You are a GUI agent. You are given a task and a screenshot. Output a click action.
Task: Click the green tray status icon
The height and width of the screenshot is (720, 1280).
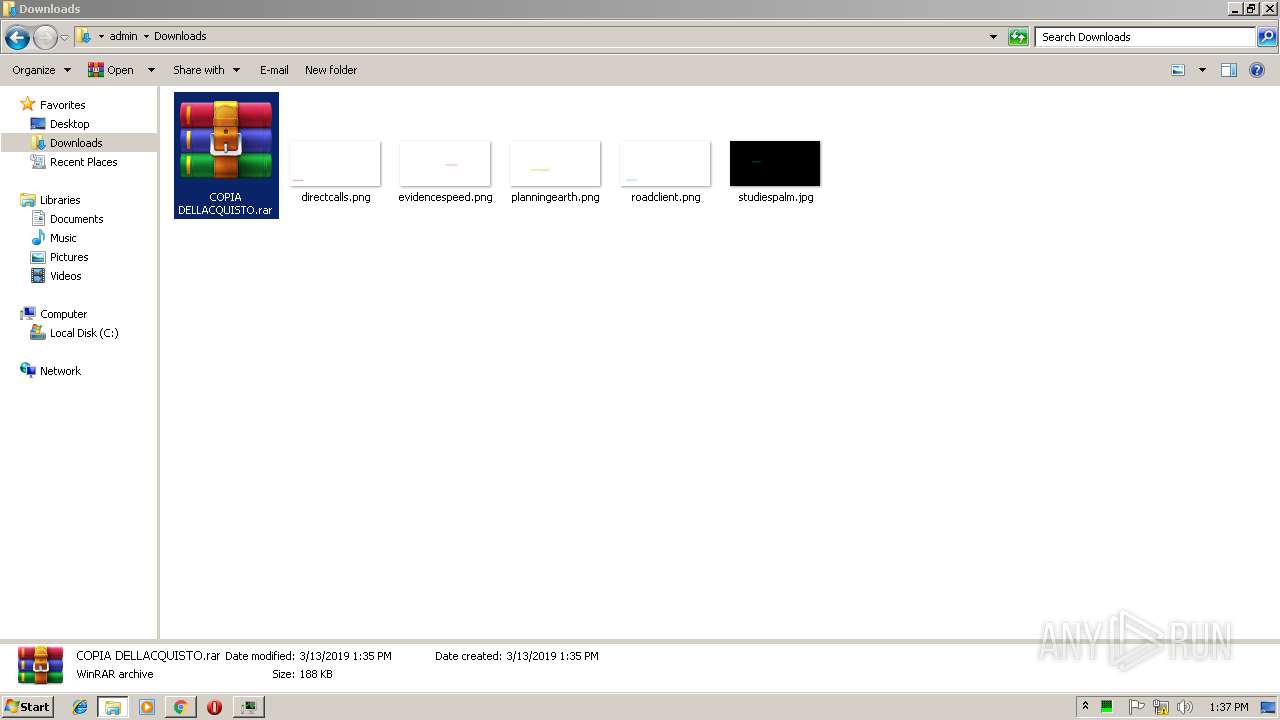(x=1107, y=707)
